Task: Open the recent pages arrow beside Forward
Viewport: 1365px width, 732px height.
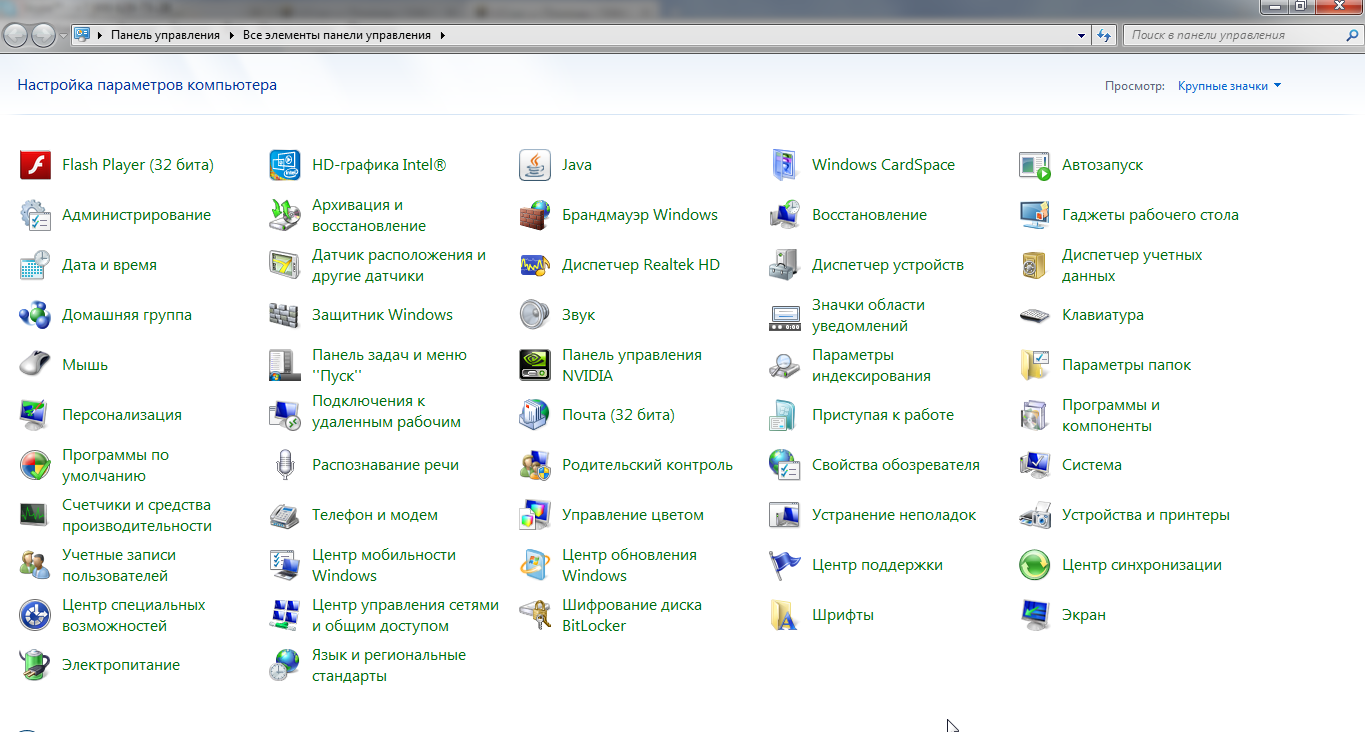Action: (x=64, y=36)
